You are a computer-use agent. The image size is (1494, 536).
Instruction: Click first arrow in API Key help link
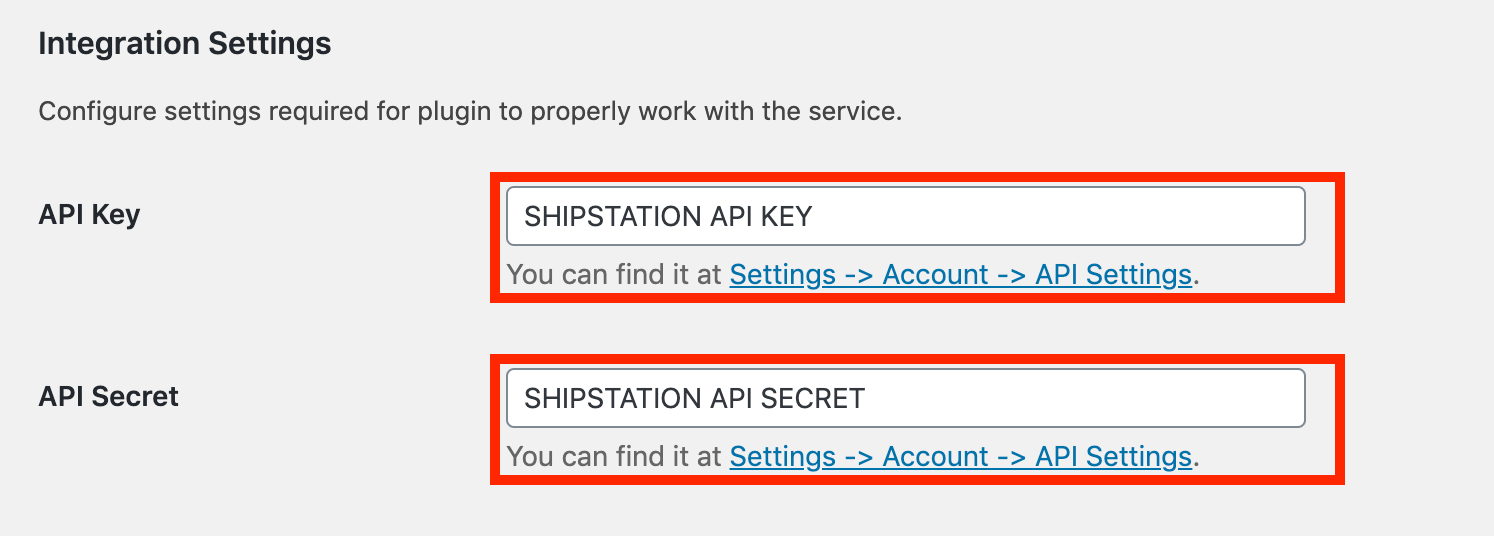pos(859,275)
